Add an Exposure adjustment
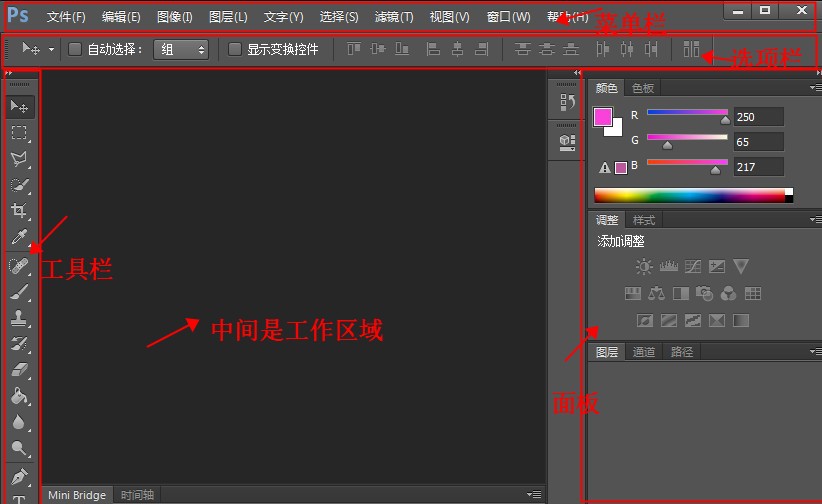Image resolution: width=822 pixels, height=504 pixels. 717,266
